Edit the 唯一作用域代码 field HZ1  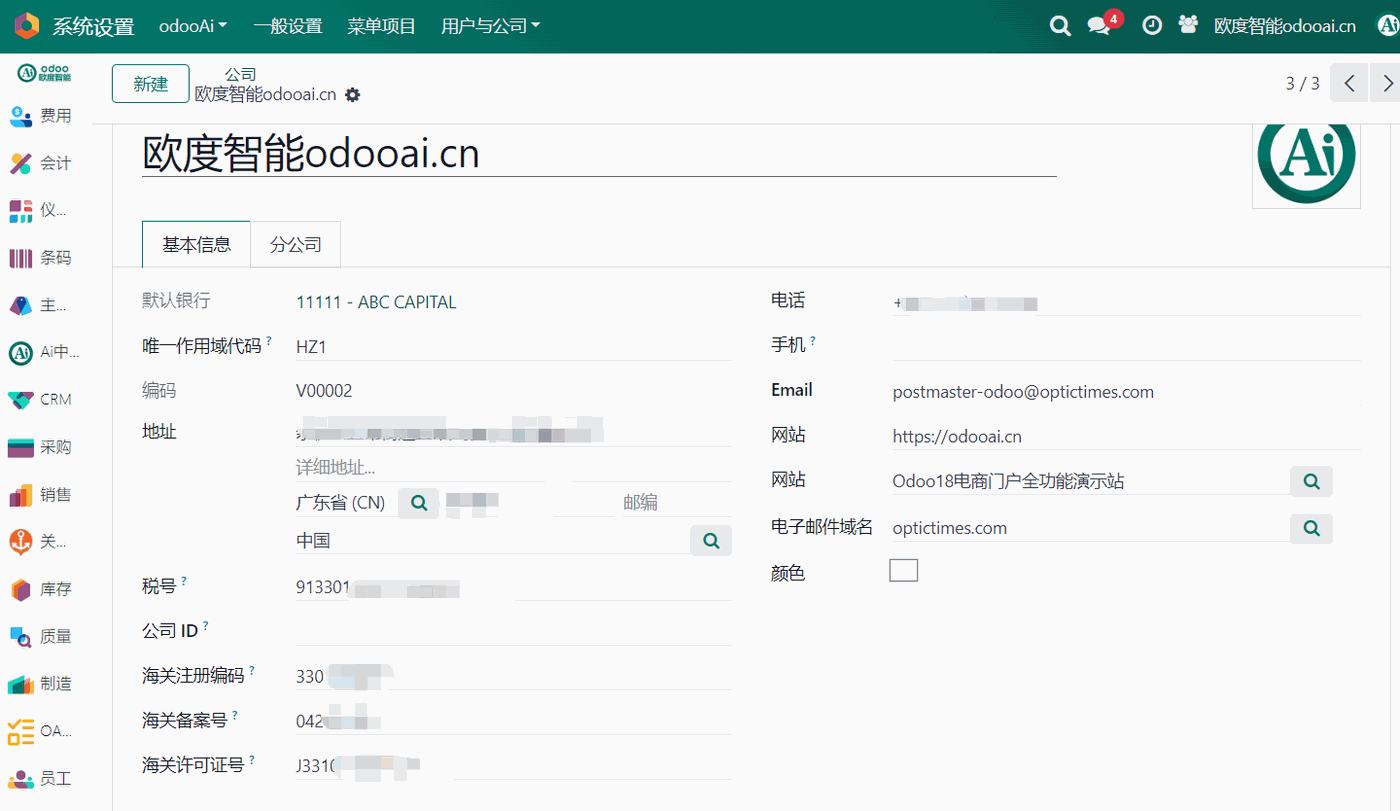point(514,346)
